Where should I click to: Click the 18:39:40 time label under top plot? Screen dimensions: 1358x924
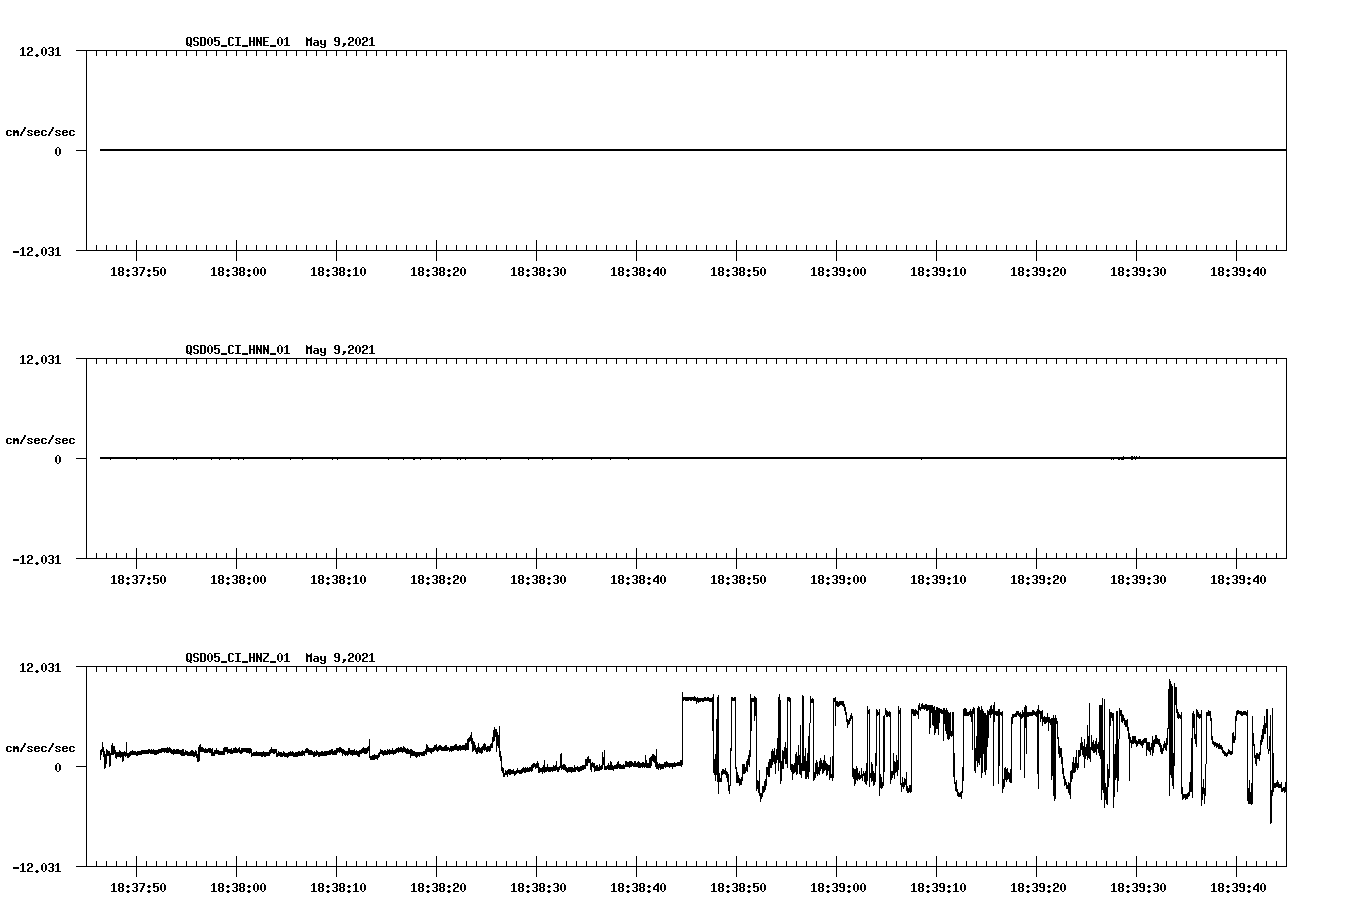[x=1237, y=269]
